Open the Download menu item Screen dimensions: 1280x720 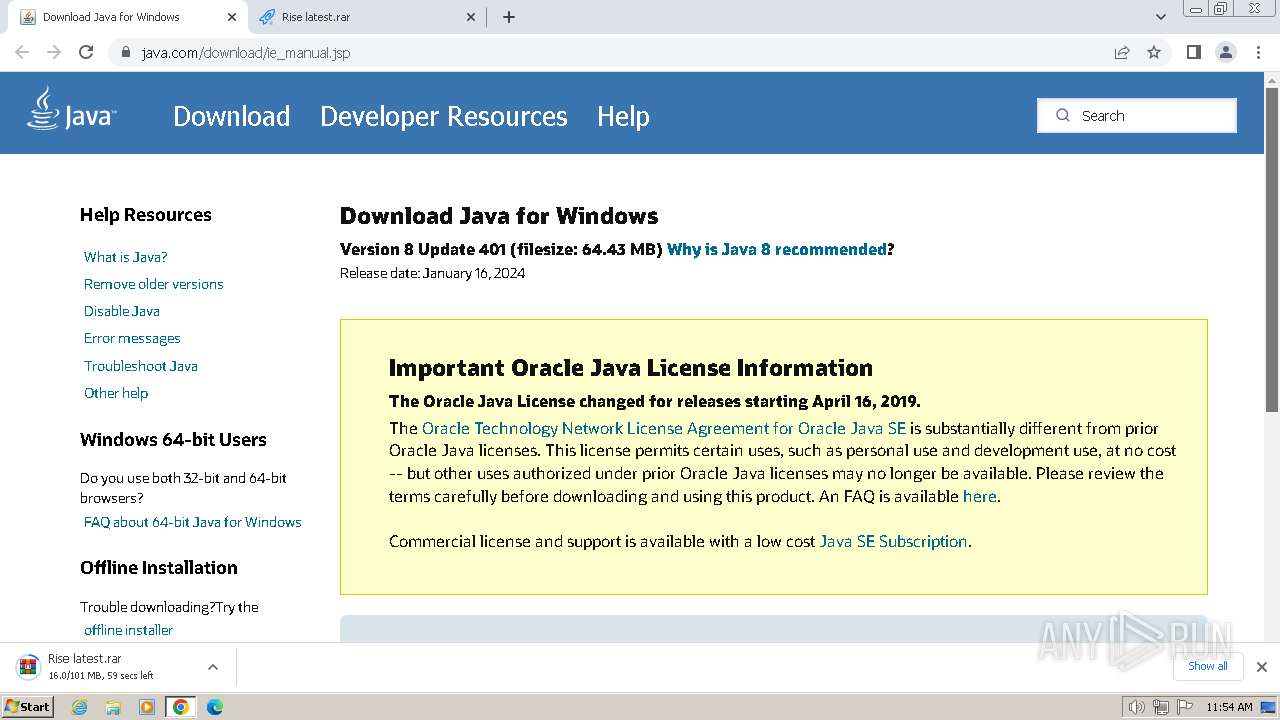point(231,116)
